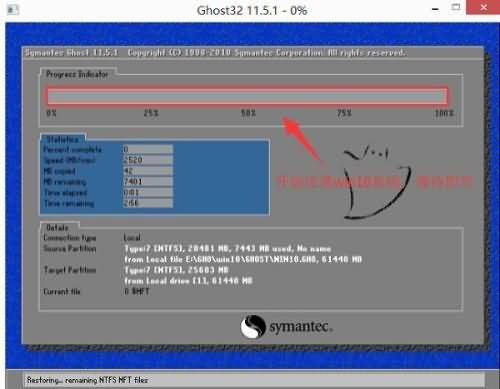Select the MB copied value field
This screenshot has width=500, height=389.
148,171
